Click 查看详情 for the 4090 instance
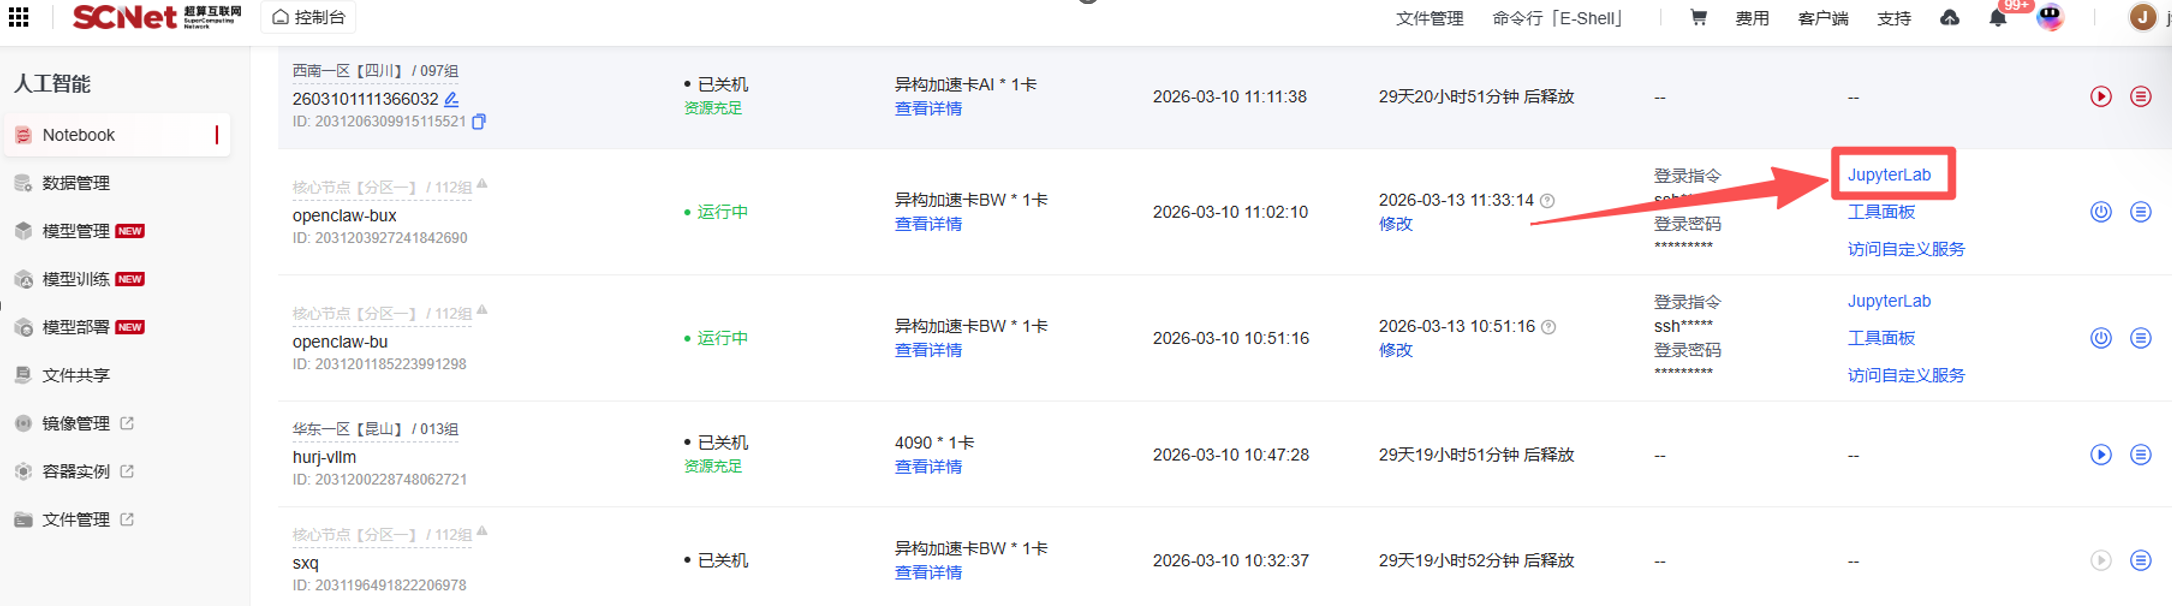The image size is (2172, 606). point(927,467)
